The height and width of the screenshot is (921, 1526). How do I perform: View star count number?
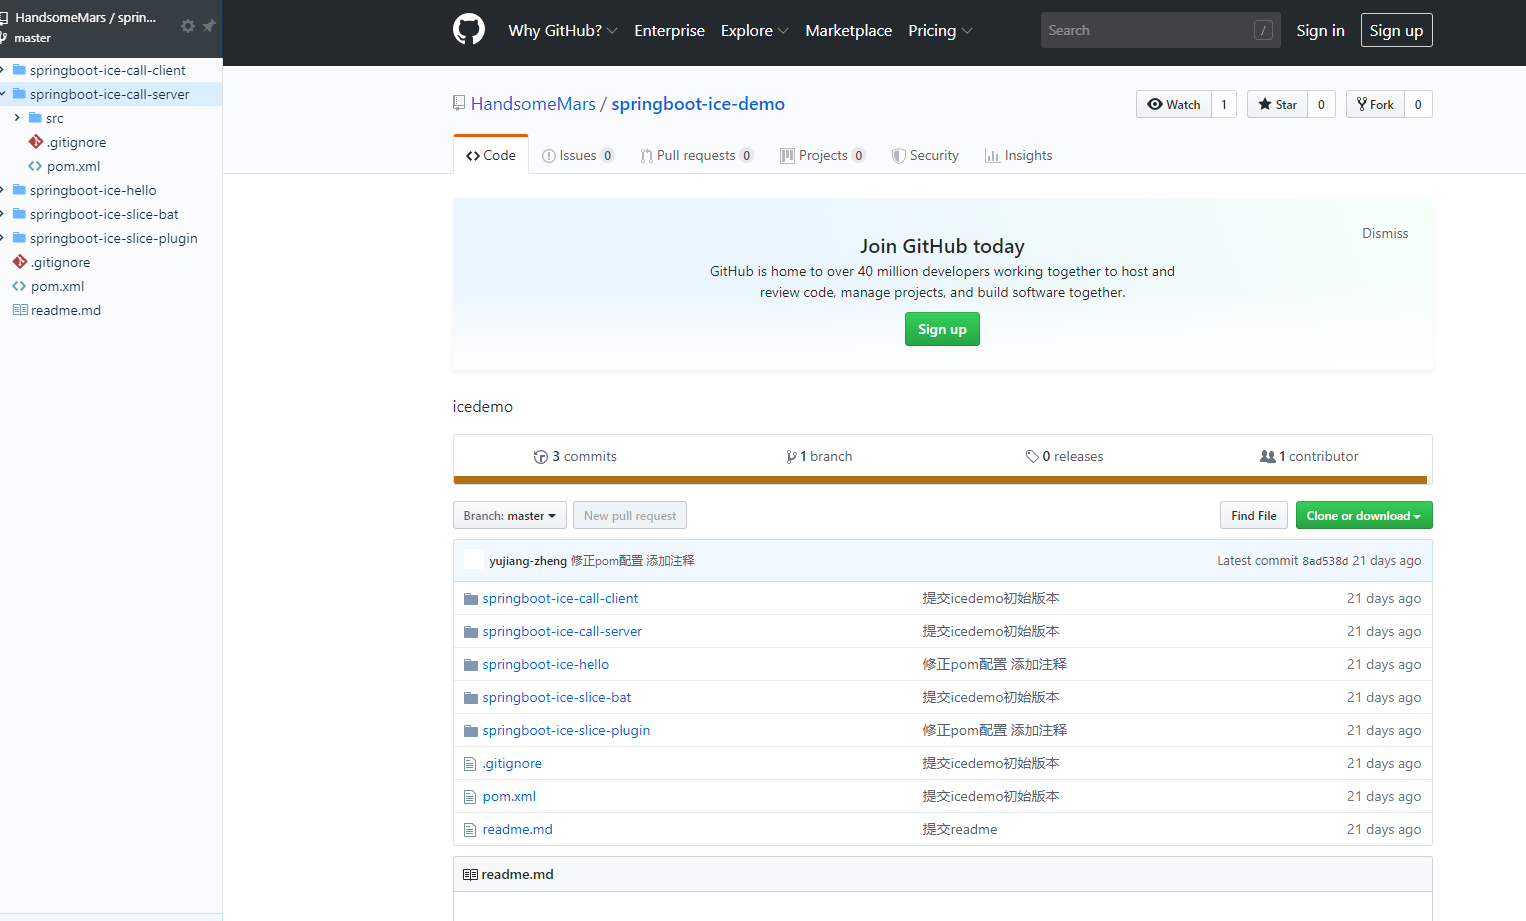click(1321, 104)
